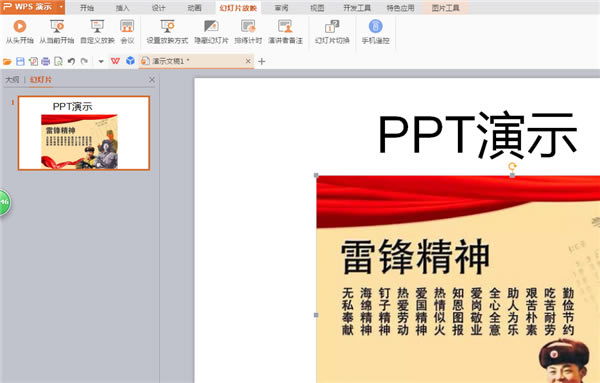
Task: Open presenter notes (演讲者备注)
Action: coord(285,31)
